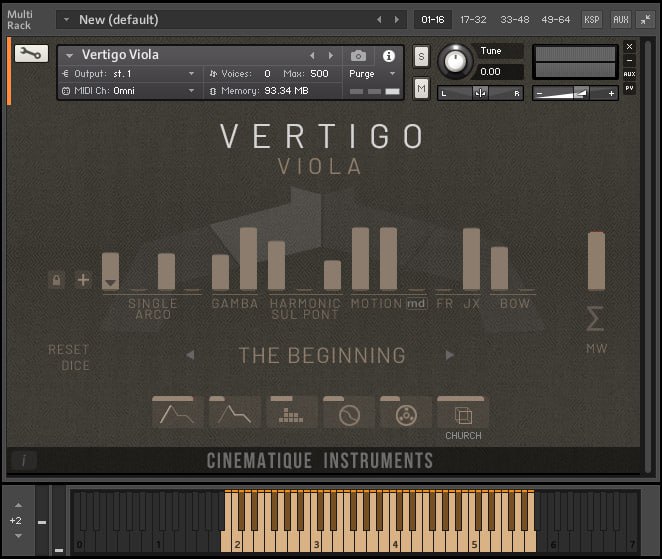Image resolution: width=662 pixels, height=559 pixels.
Task: Select next instrument arrow beside Vertigo Viola
Action: click(x=331, y=55)
